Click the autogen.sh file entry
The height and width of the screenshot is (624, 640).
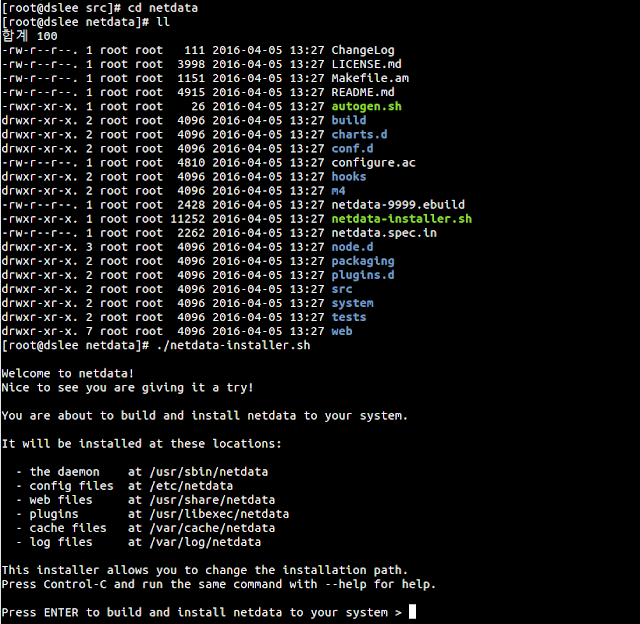point(366,106)
